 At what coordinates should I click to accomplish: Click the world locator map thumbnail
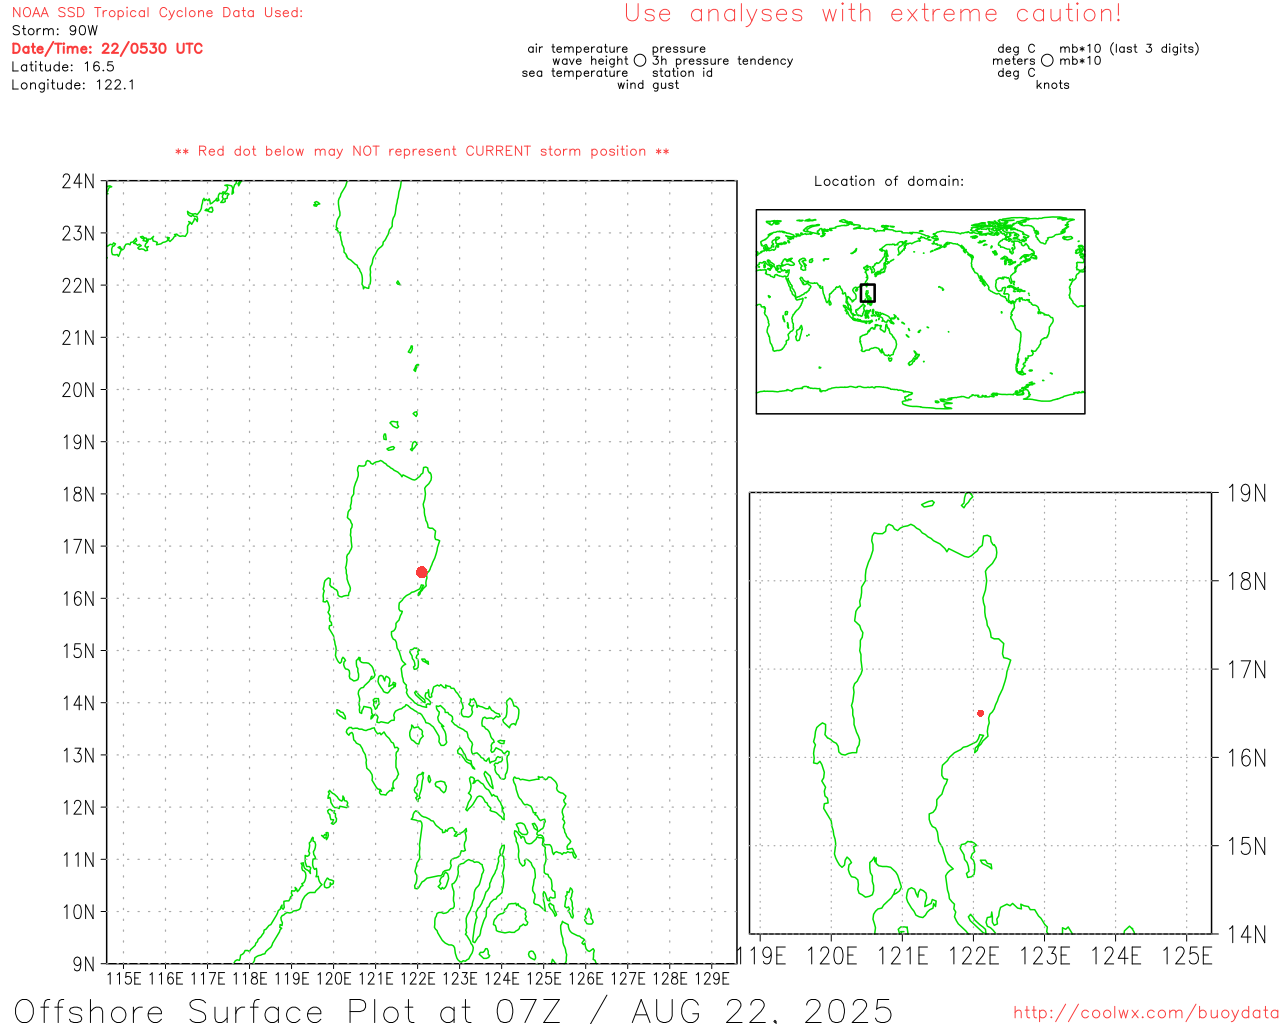point(920,312)
